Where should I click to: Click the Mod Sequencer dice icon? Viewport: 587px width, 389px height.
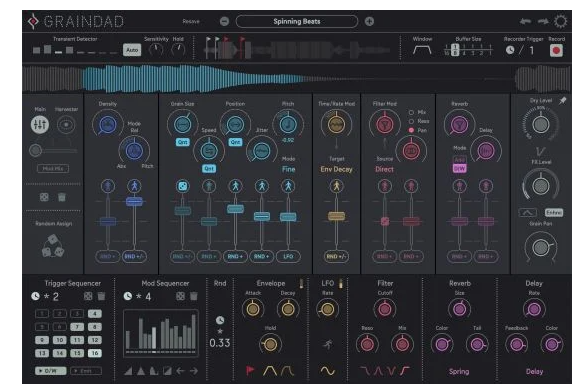pyautogui.click(x=180, y=296)
